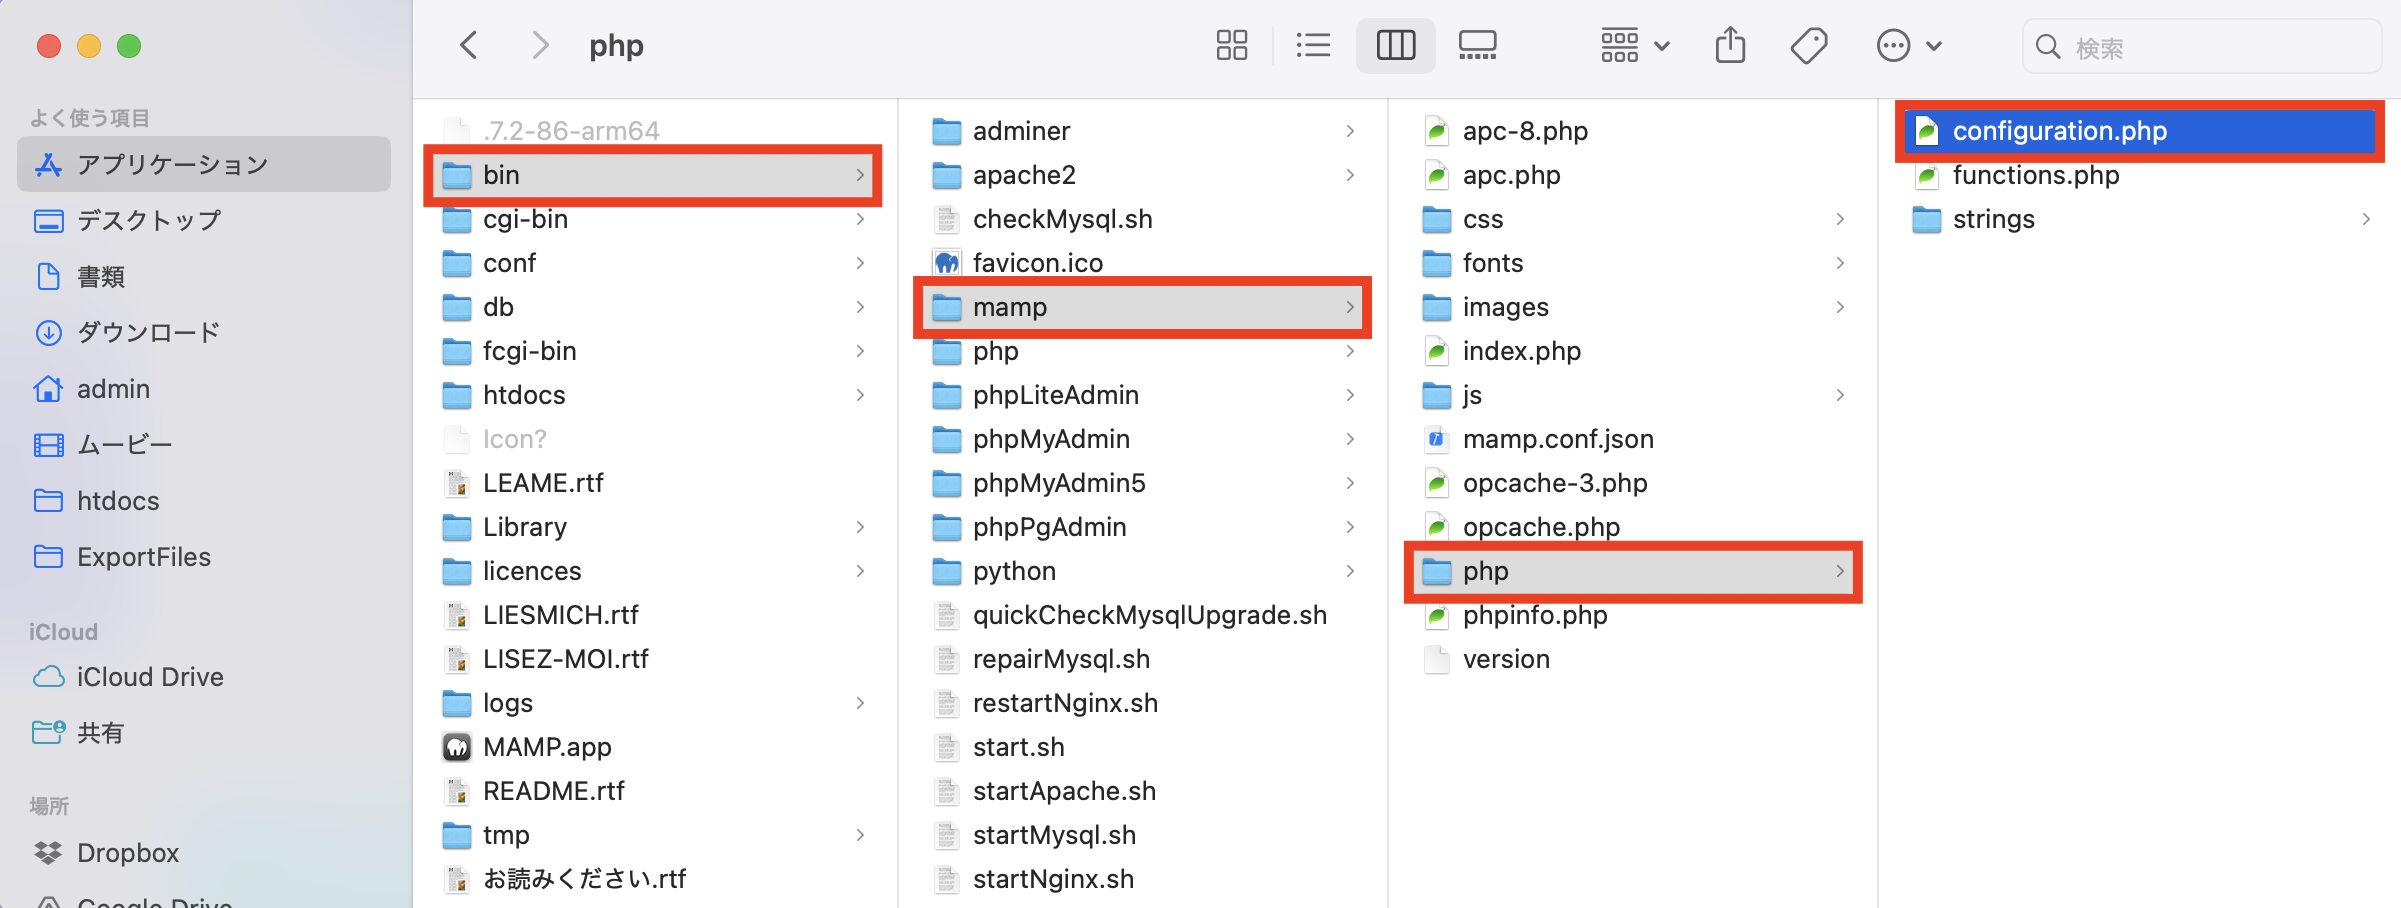Select LEAME.rtf file

click(654, 483)
